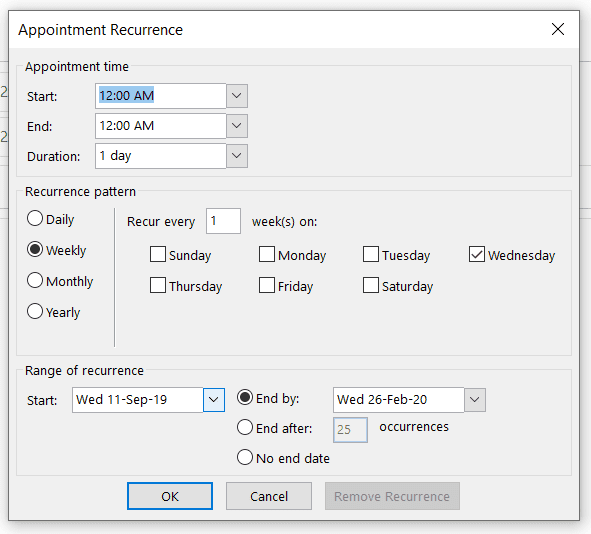Viewport: 591px width, 534px height.
Task: Close the Appointment Recurrence dialog
Action: 557,29
